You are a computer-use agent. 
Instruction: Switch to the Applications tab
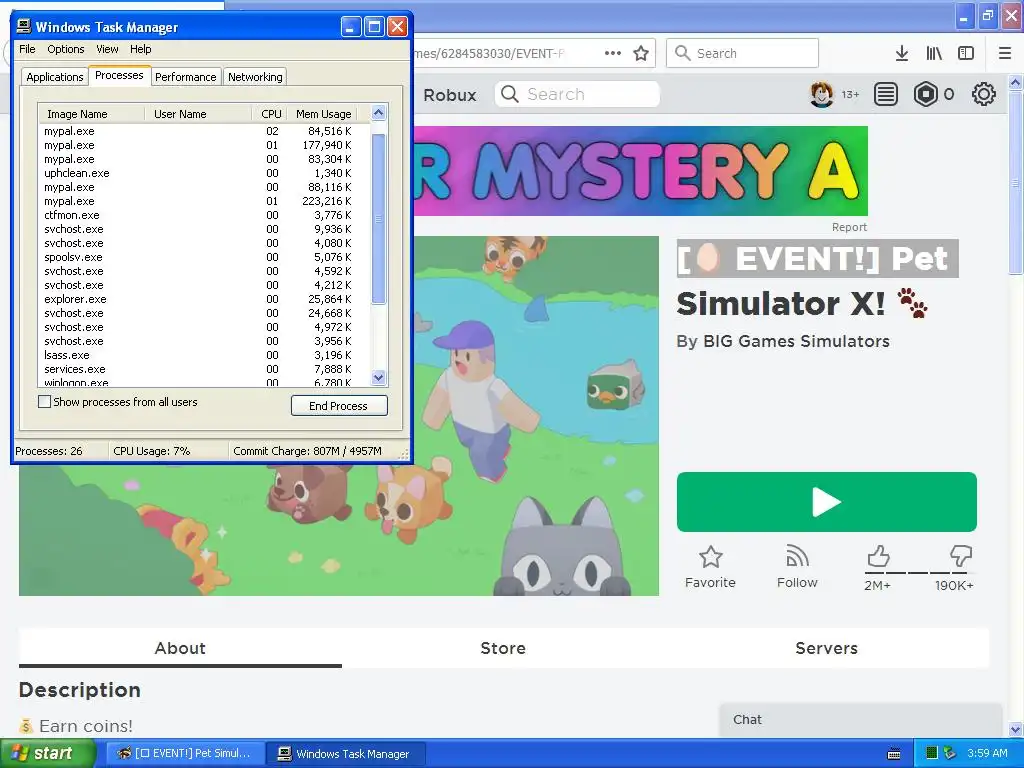click(x=55, y=77)
